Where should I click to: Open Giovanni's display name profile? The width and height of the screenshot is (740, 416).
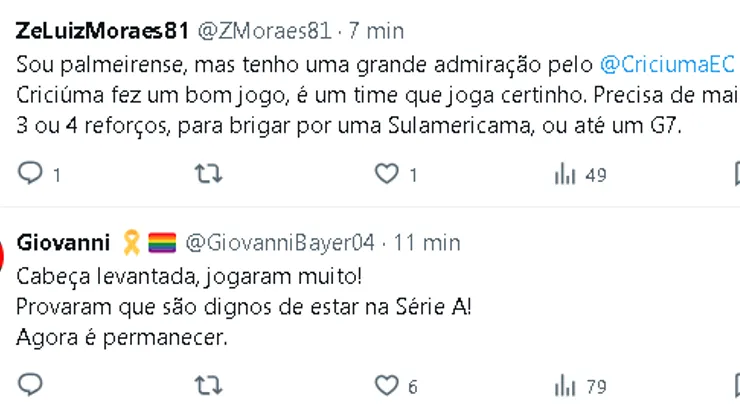pyautogui.click(x=63, y=242)
